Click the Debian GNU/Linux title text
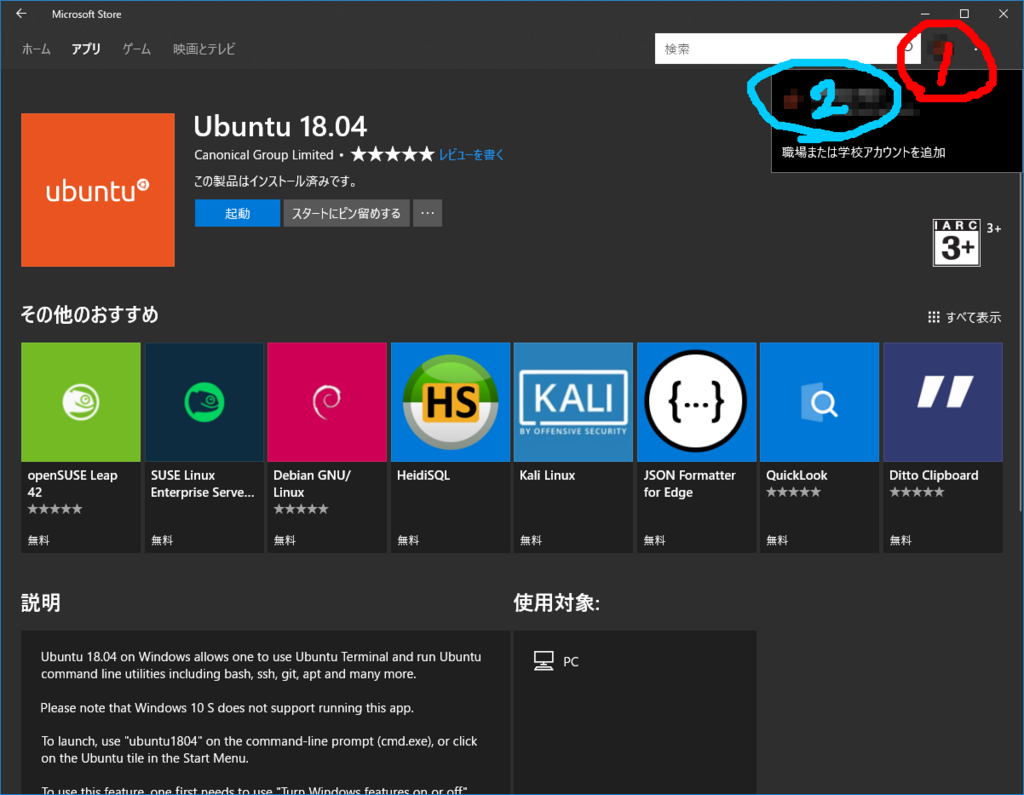This screenshot has height=795, width=1024. [x=312, y=484]
